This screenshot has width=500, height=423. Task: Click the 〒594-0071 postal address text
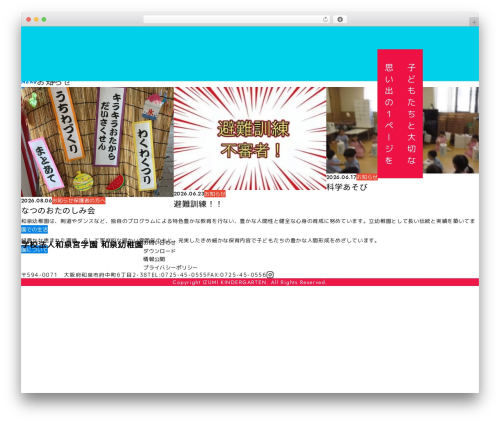(84, 275)
